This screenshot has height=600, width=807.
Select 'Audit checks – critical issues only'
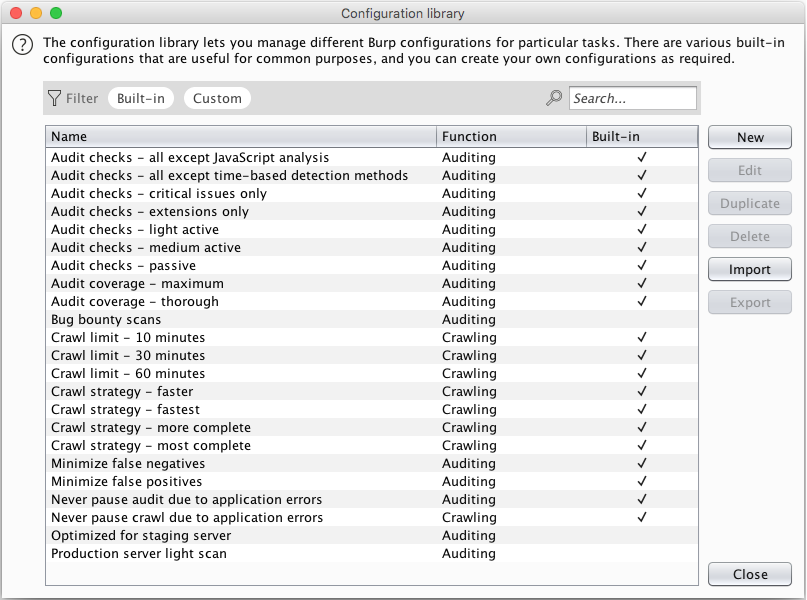point(372,193)
